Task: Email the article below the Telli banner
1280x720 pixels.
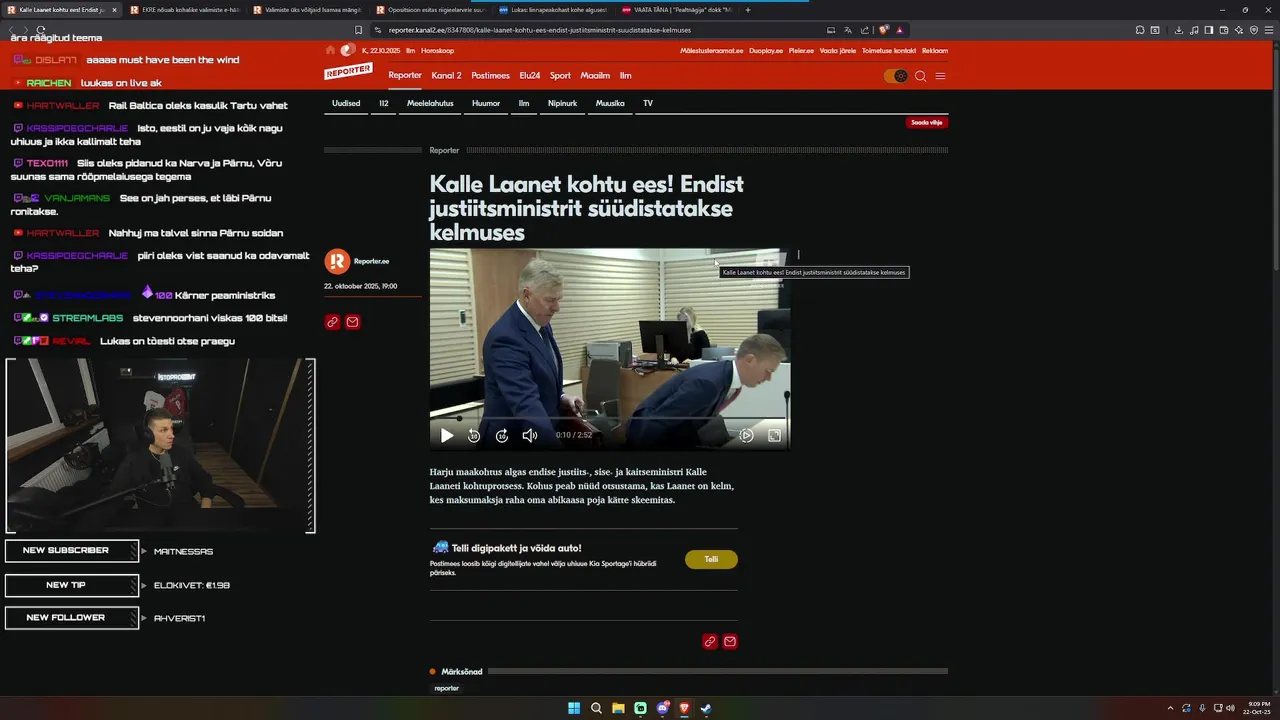Action: coord(730,642)
